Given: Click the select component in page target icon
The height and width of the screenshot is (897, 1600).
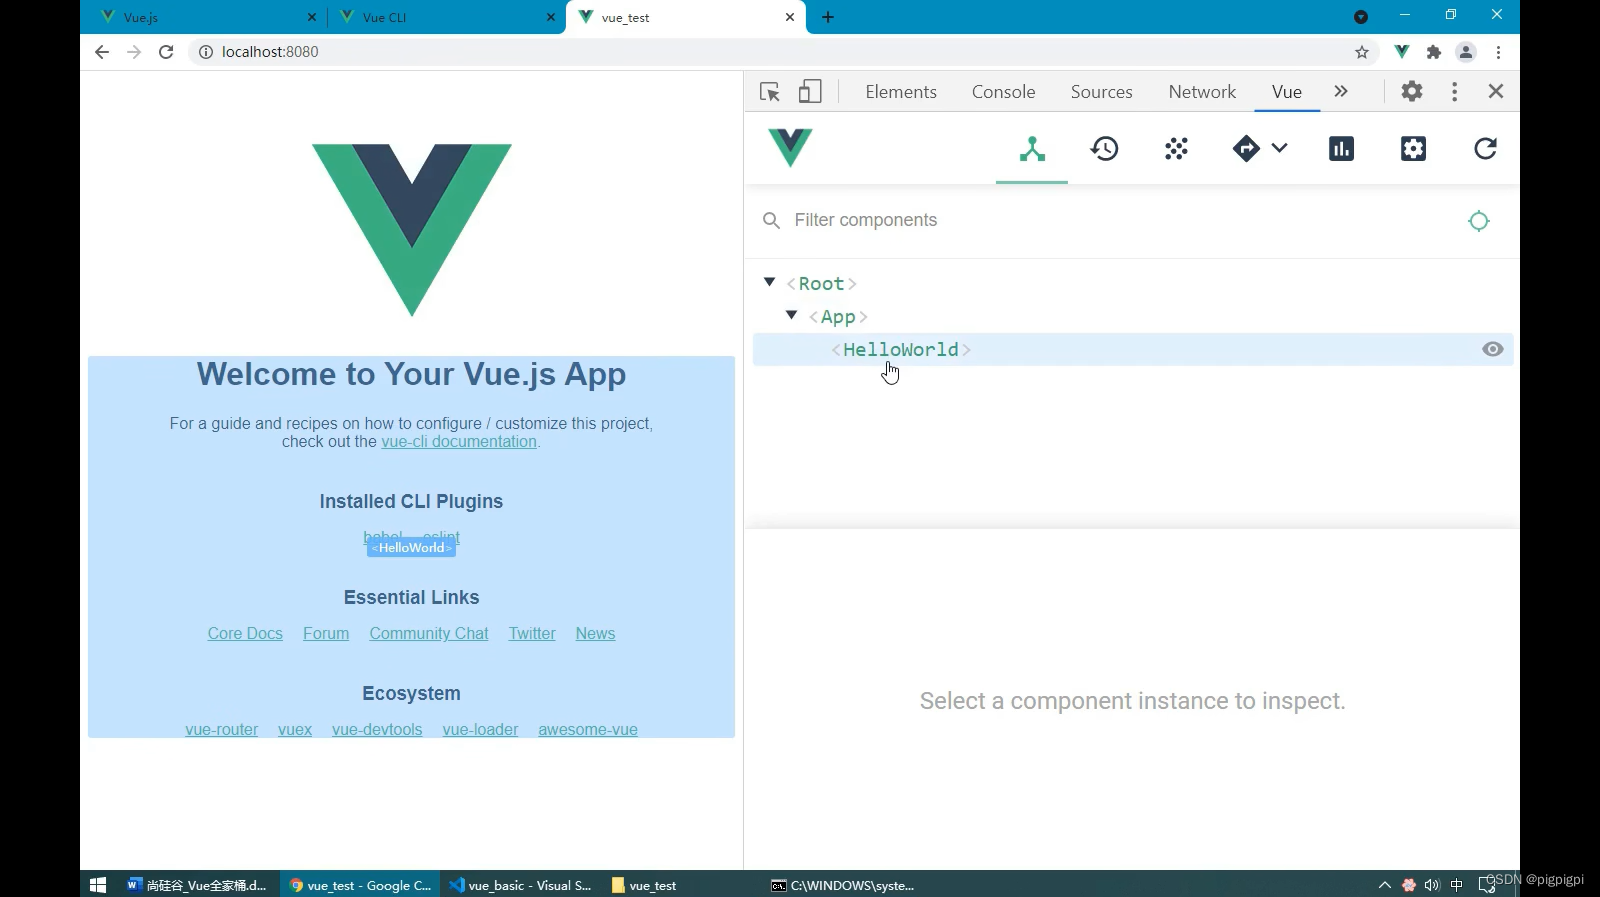Looking at the screenshot, I should [1479, 221].
